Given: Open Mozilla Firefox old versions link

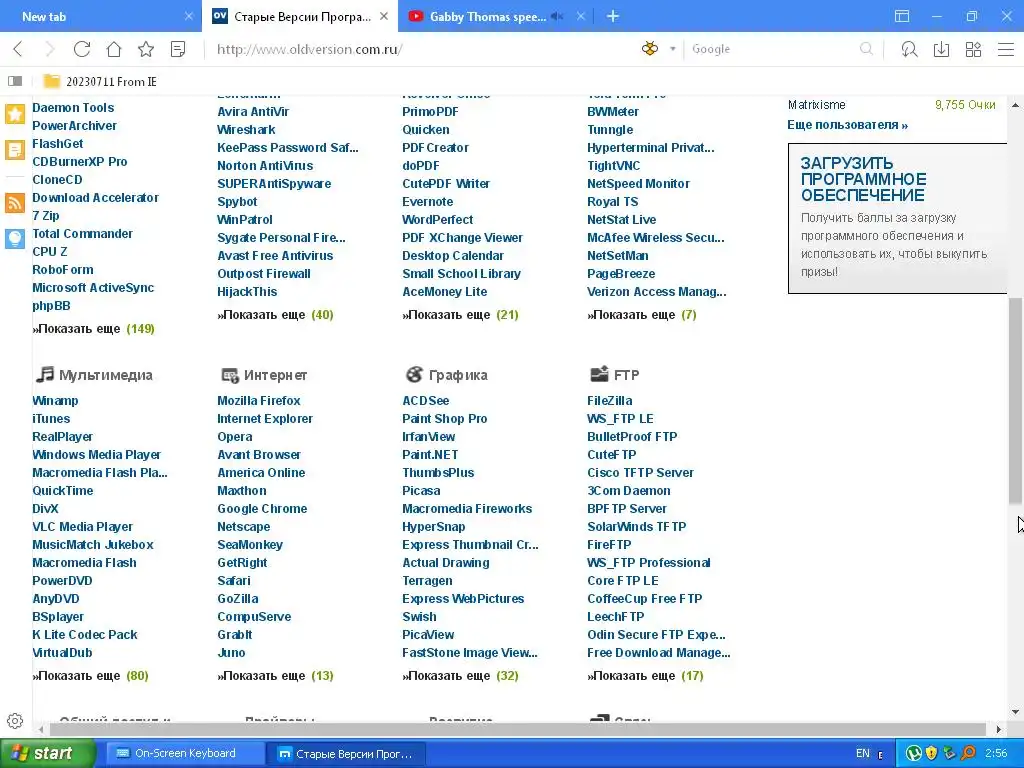Looking at the screenshot, I should [259, 400].
